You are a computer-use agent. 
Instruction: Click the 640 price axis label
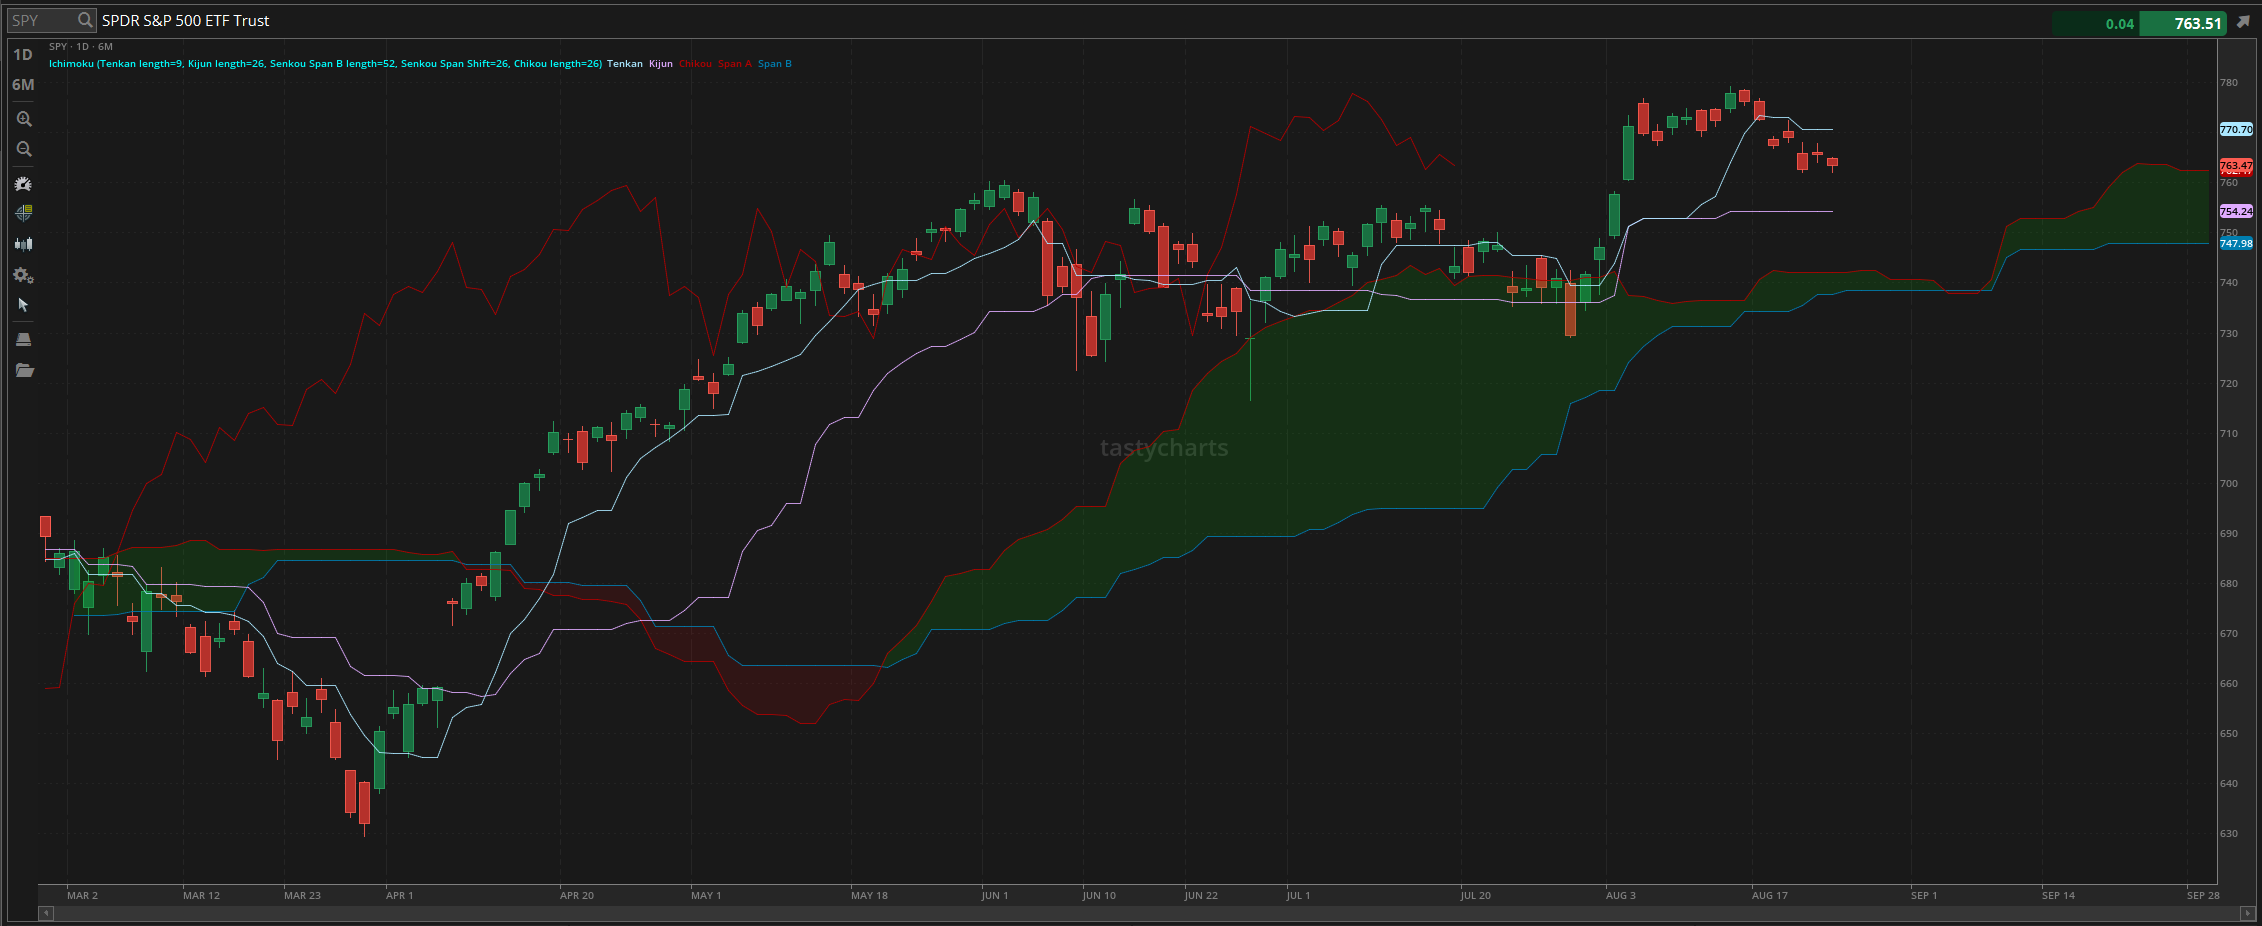(2229, 783)
